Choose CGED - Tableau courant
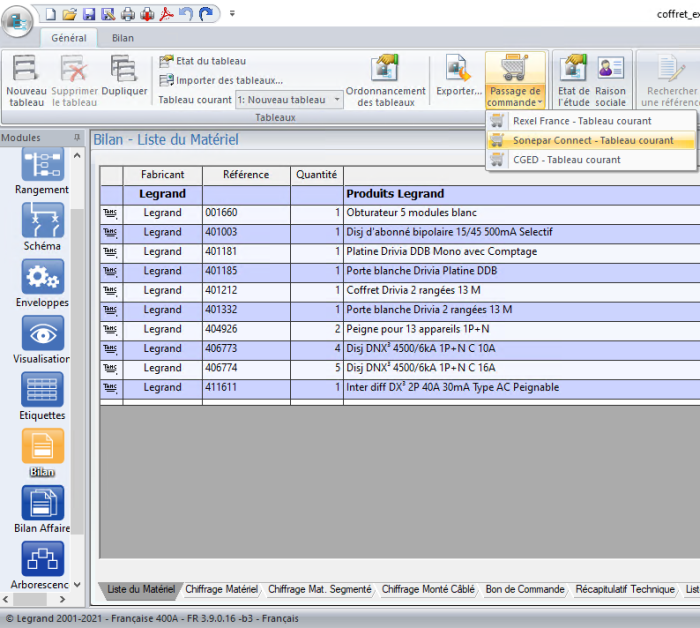 click(x=591, y=160)
